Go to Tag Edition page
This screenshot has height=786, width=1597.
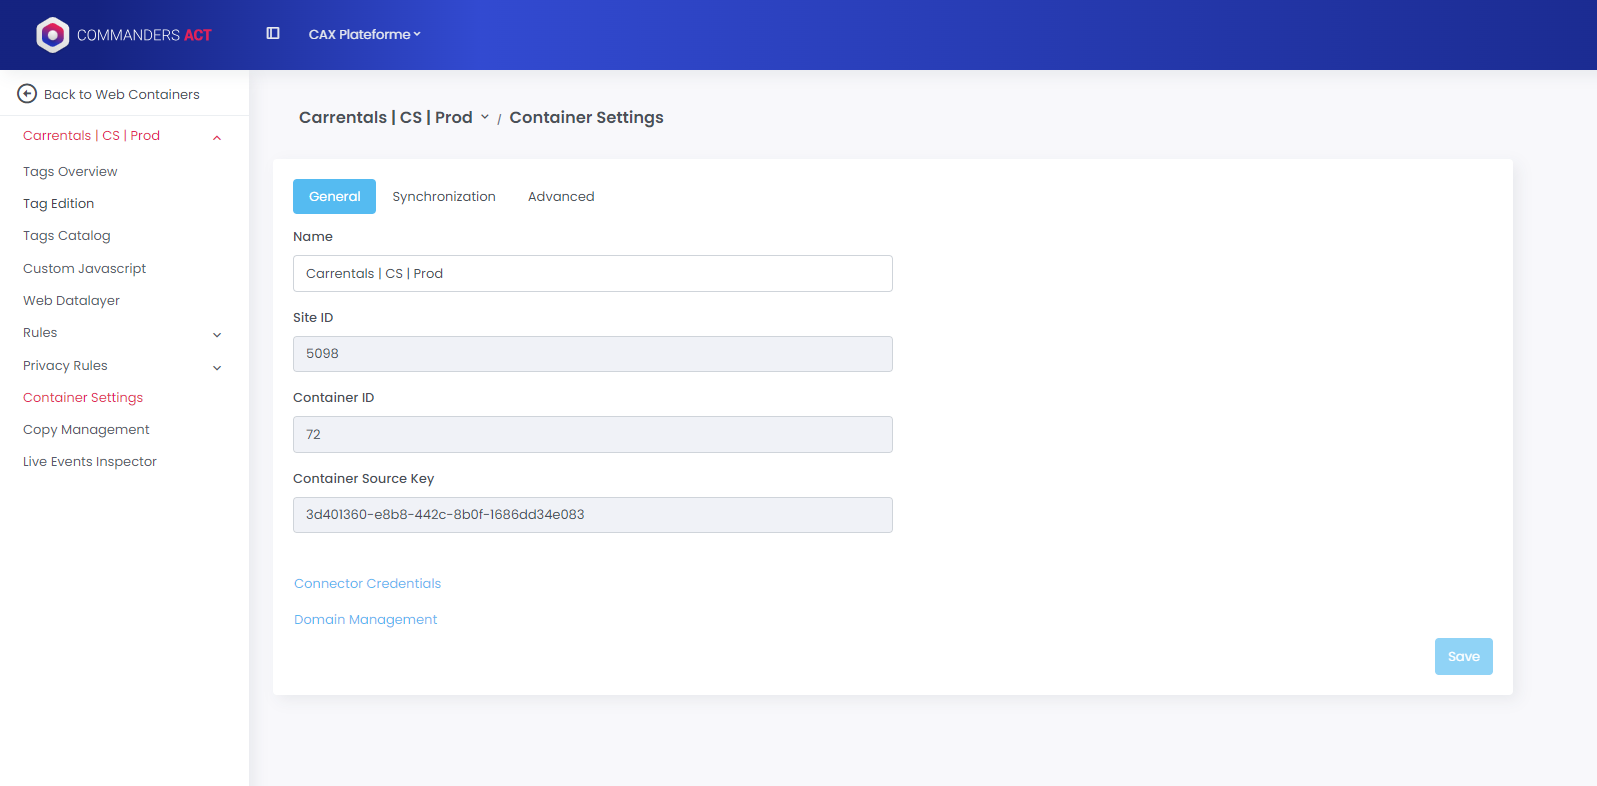tap(58, 204)
